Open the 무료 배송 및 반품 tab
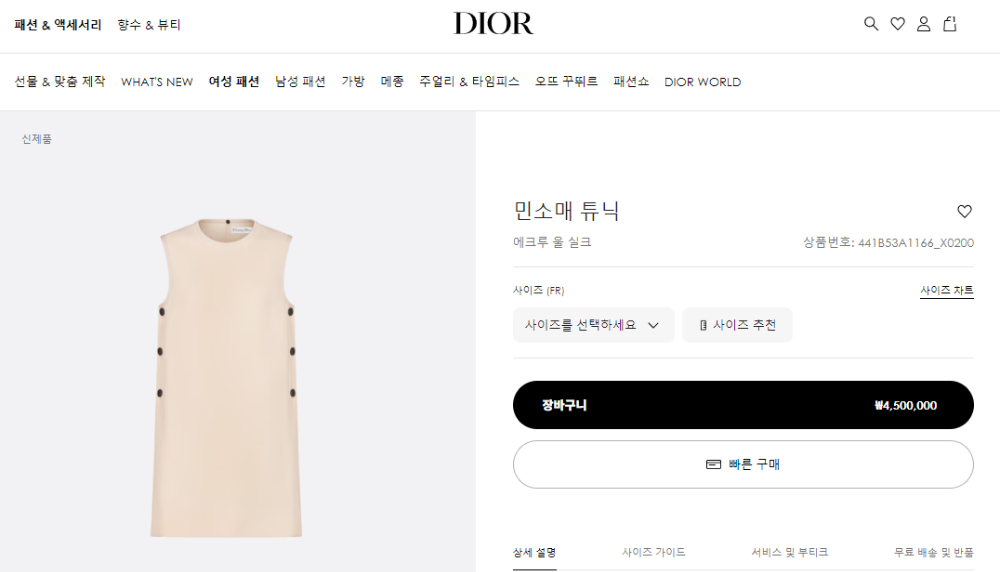The width and height of the screenshot is (1000, 572). (x=934, y=552)
